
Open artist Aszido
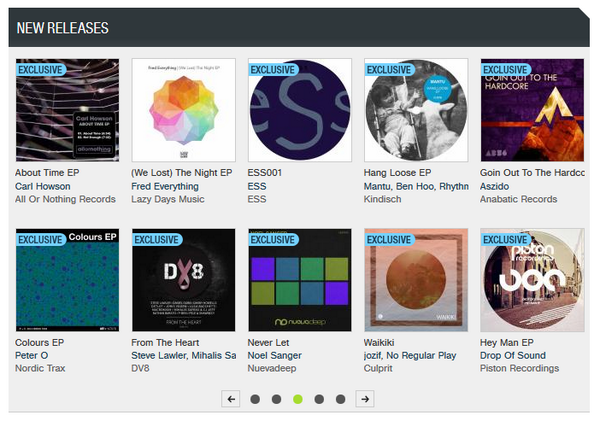click(x=495, y=186)
